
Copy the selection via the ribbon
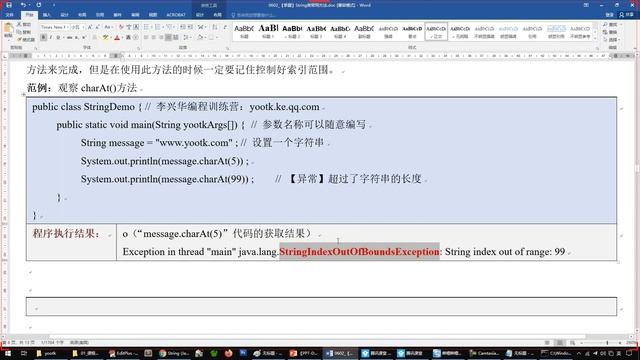click(24, 32)
